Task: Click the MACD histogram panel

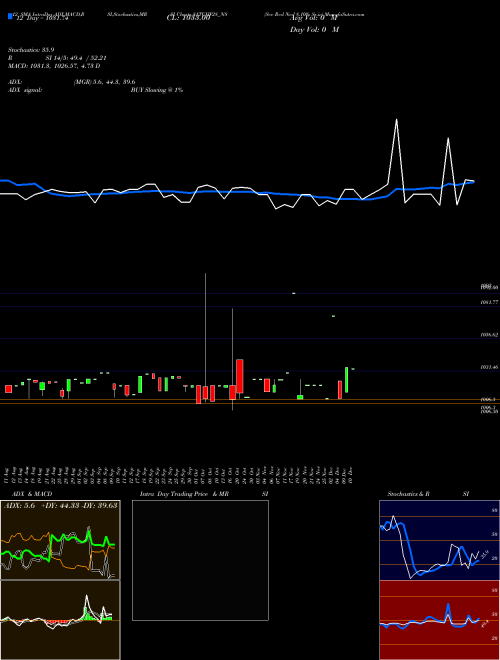Action: tap(60, 620)
